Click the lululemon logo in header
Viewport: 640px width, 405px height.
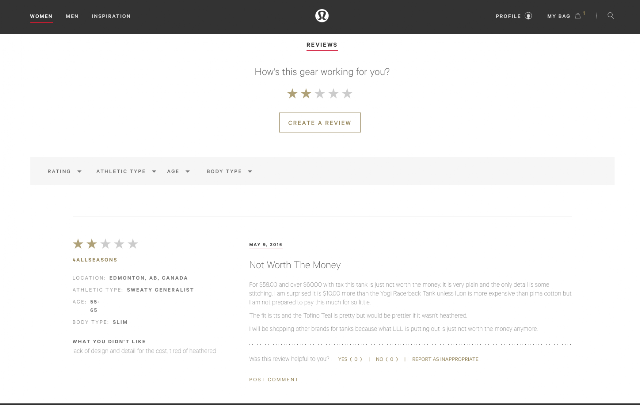[x=322, y=16]
